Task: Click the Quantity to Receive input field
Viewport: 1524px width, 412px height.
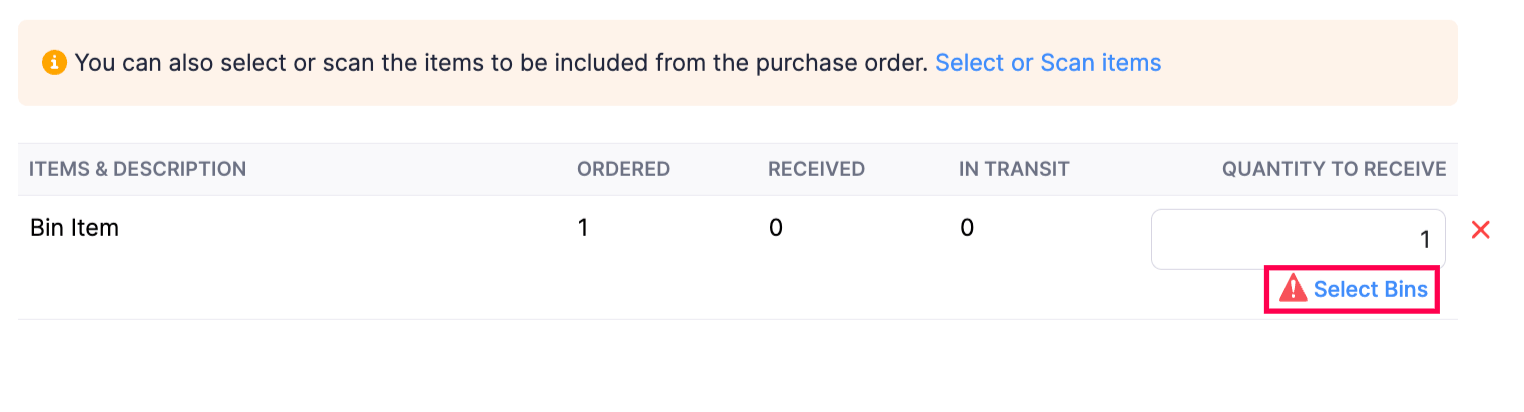Action: (x=1297, y=239)
